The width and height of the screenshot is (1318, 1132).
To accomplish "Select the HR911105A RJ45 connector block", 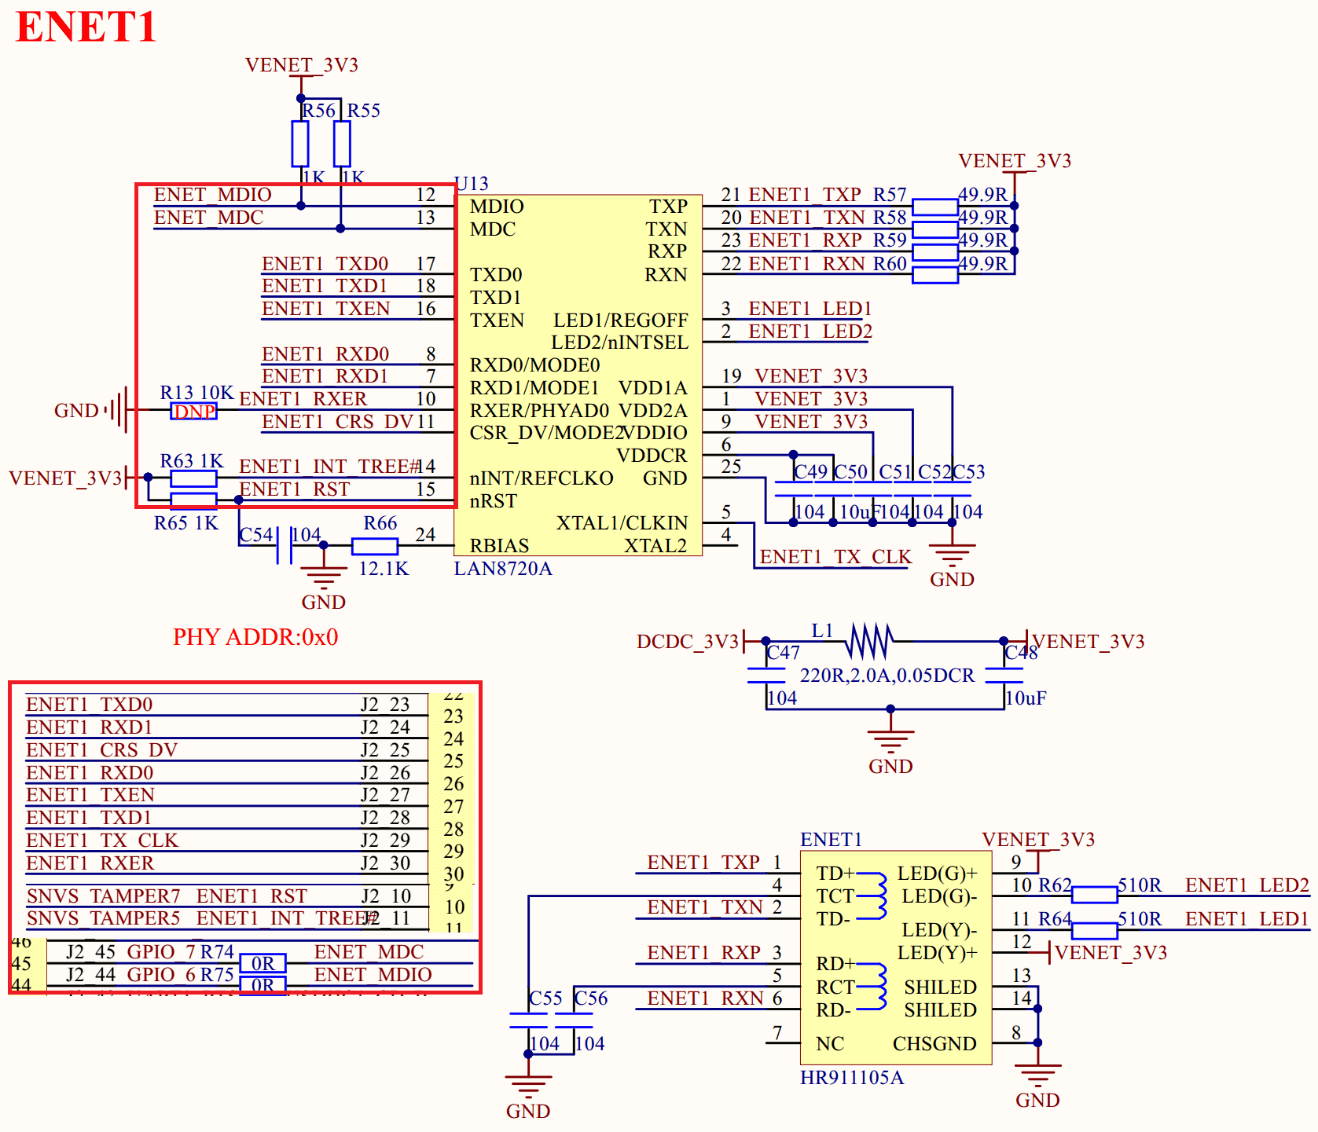I will click(896, 957).
